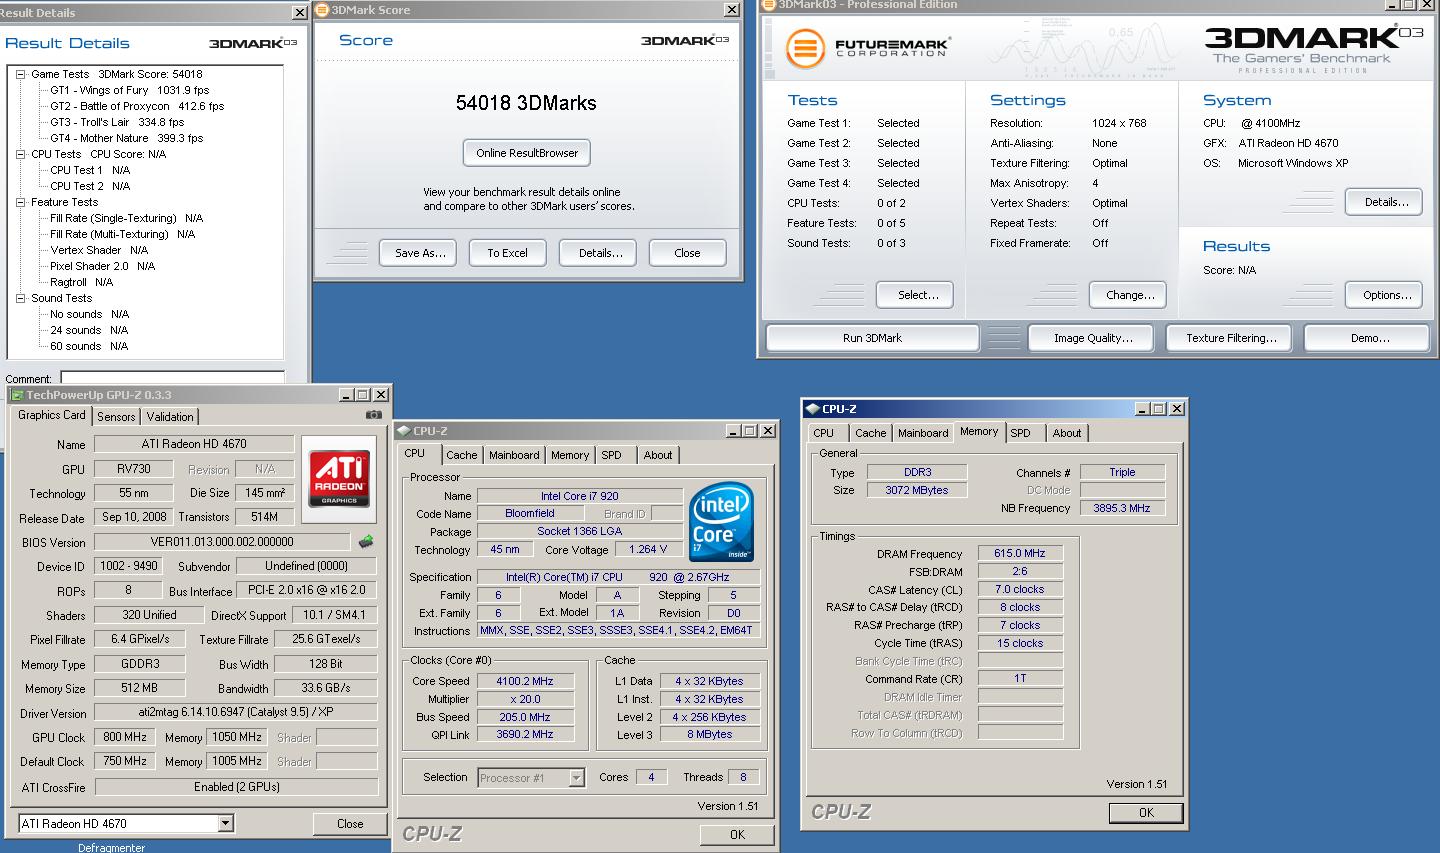Click Select... under Tests in 3DMark03
The width and height of the screenshot is (1440, 853).
tap(915, 295)
